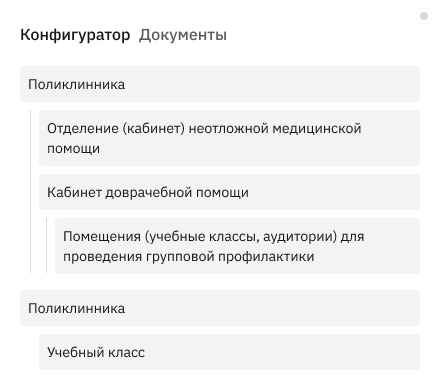
Task: Select the second Поликлинника item
Action: coord(220,308)
